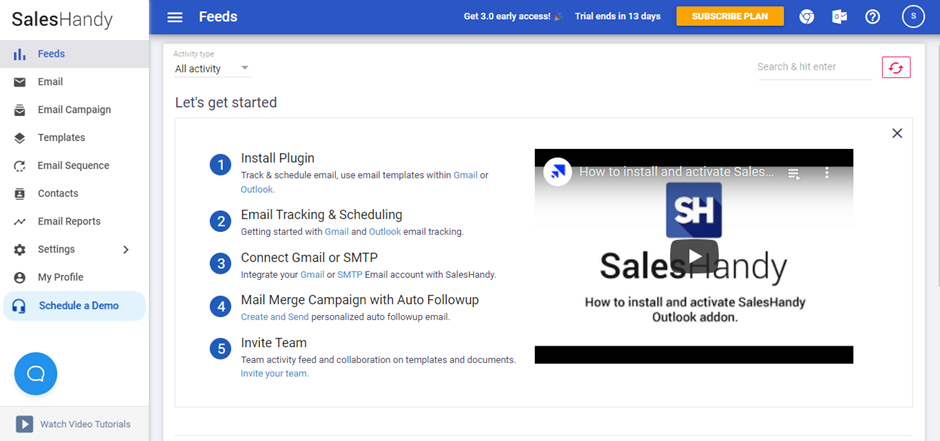Screen dimensions: 940x441
Task: Click Gmail link under Install Plugin
Action: [465, 176]
